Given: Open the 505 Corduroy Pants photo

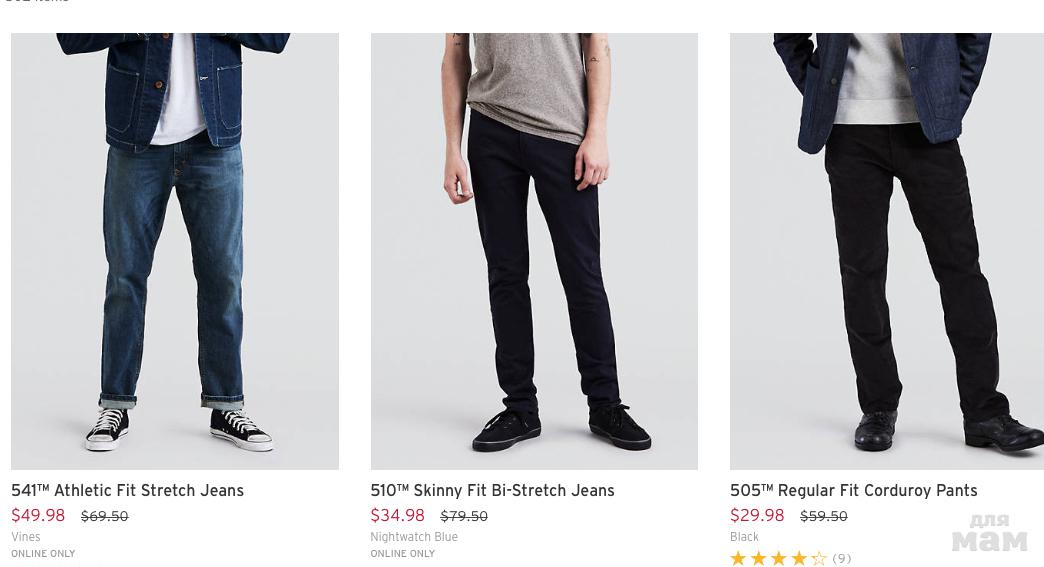Looking at the screenshot, I should pyautogui.click(x=886, y=250).
